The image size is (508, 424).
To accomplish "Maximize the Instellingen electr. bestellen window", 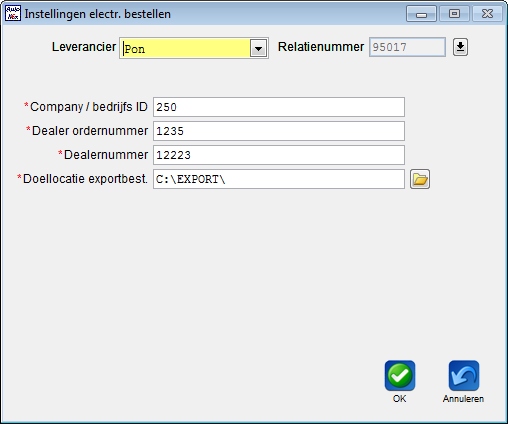I will coord(454,14).
